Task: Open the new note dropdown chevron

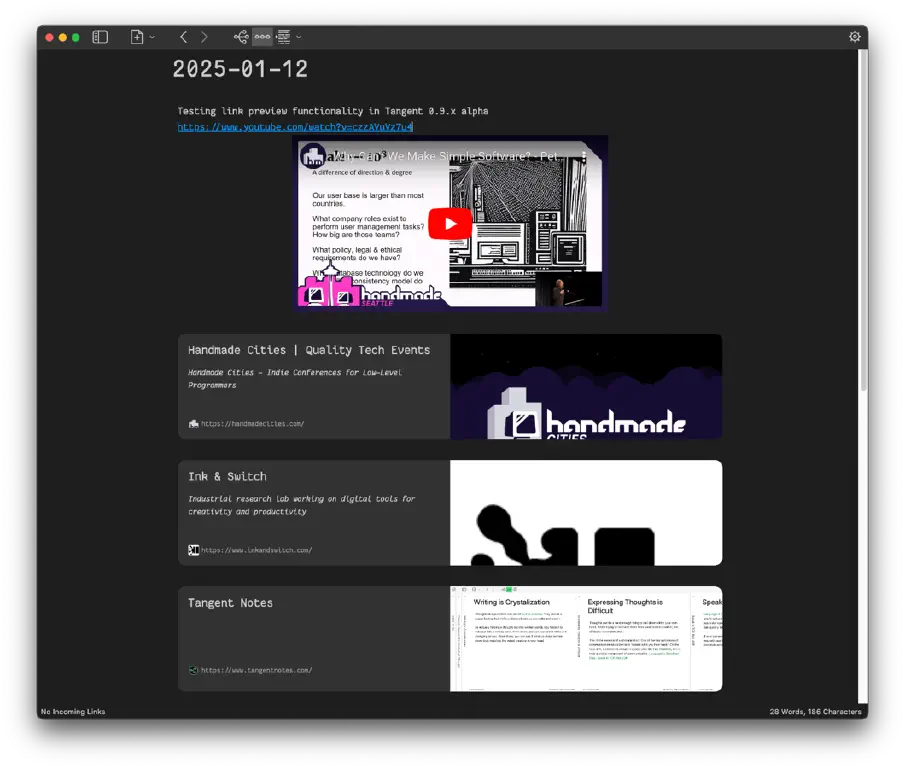Action: click(152, 37)
